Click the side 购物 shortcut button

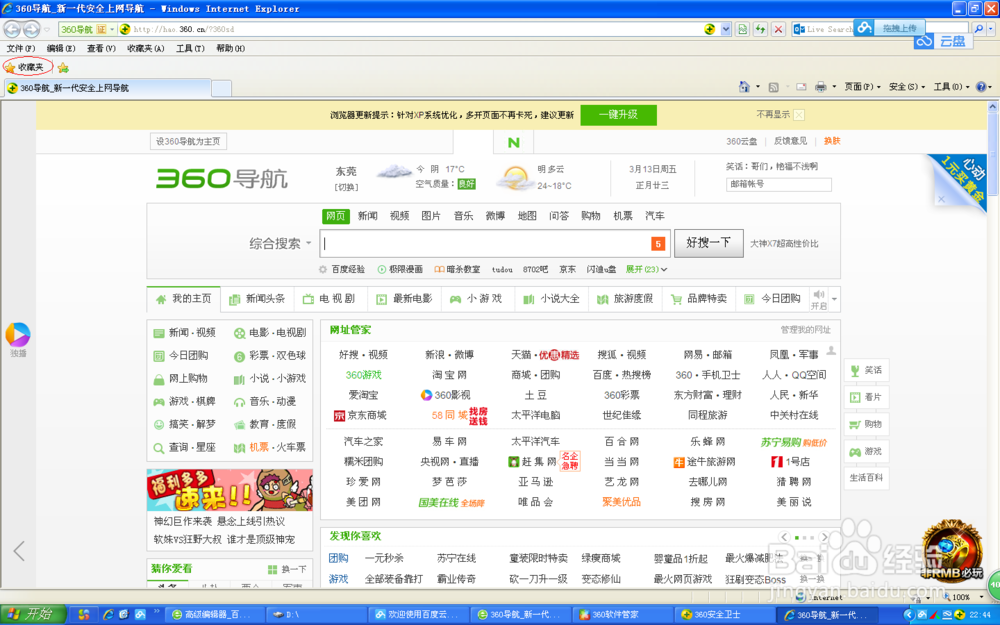point(866,424)
